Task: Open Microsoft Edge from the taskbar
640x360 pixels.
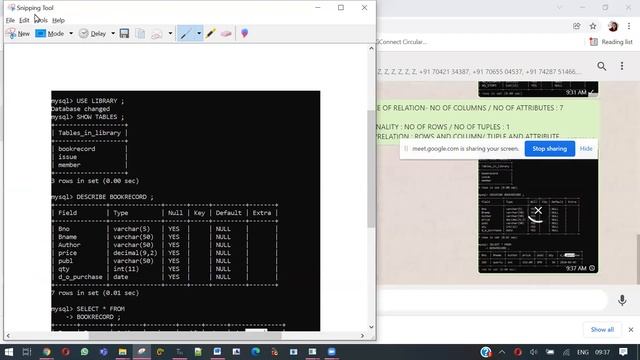Action: (x=256, y=352)
